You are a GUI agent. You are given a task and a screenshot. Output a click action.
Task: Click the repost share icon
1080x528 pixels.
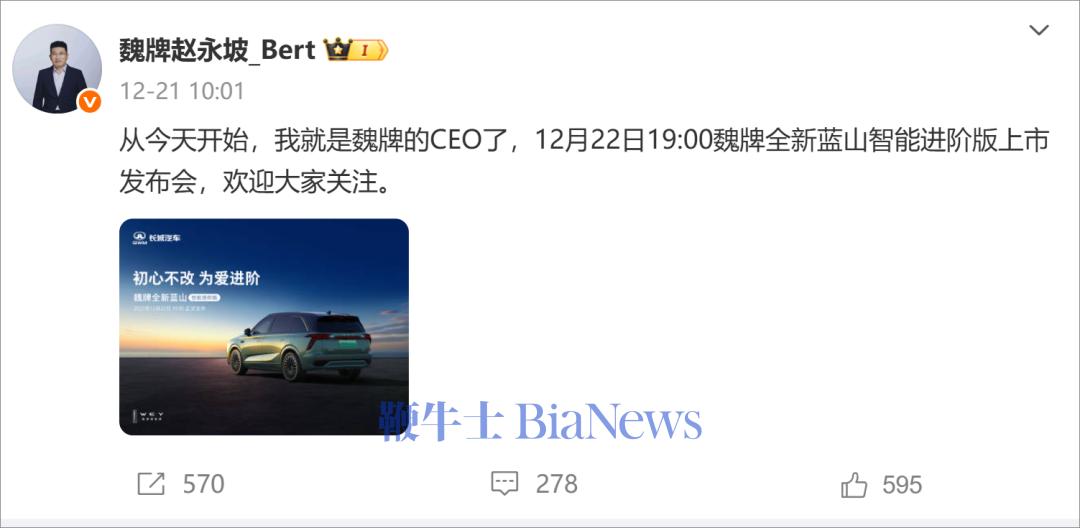pos(151,484)
